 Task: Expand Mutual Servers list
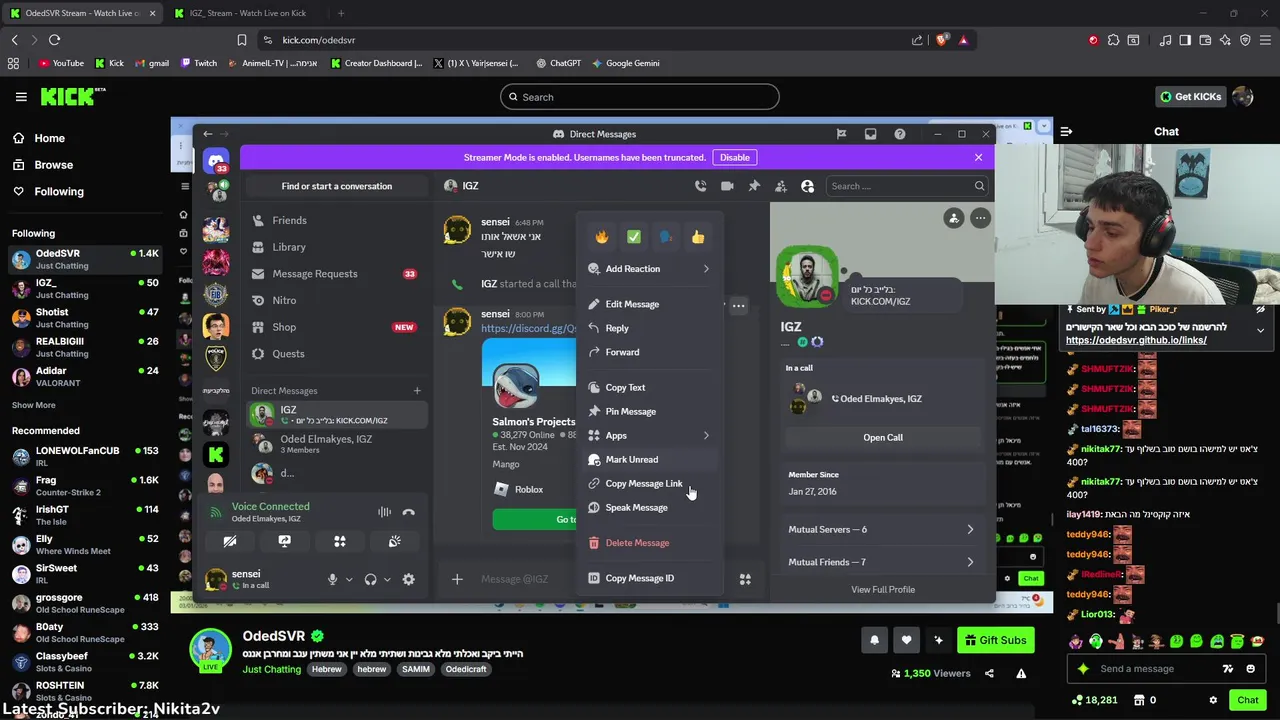(881, 530)
